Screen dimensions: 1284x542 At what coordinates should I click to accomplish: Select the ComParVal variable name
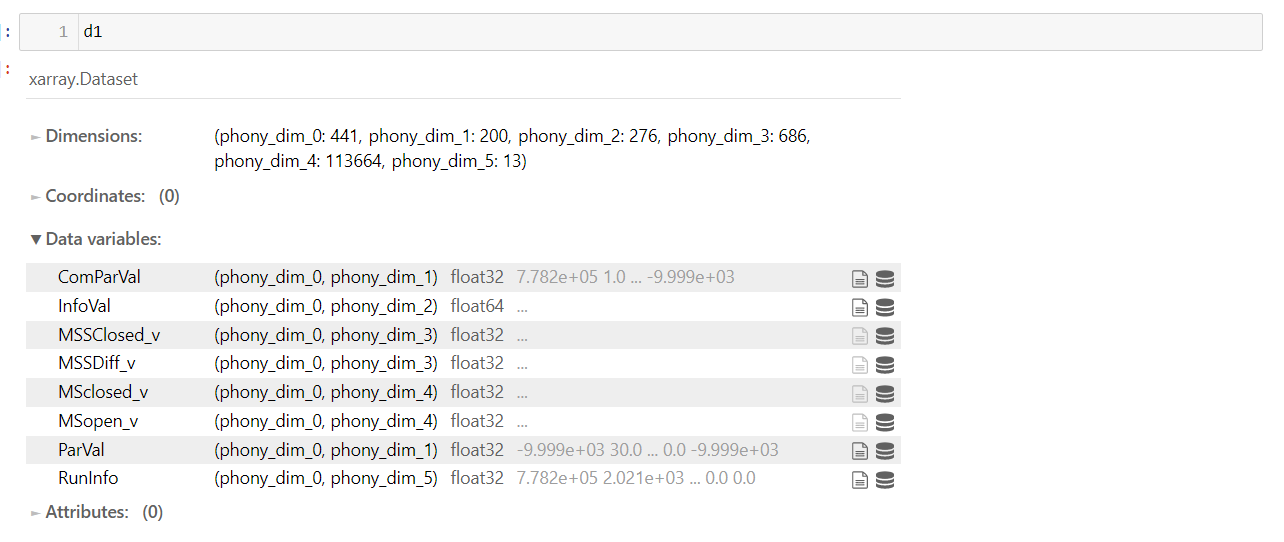[99, 277]
